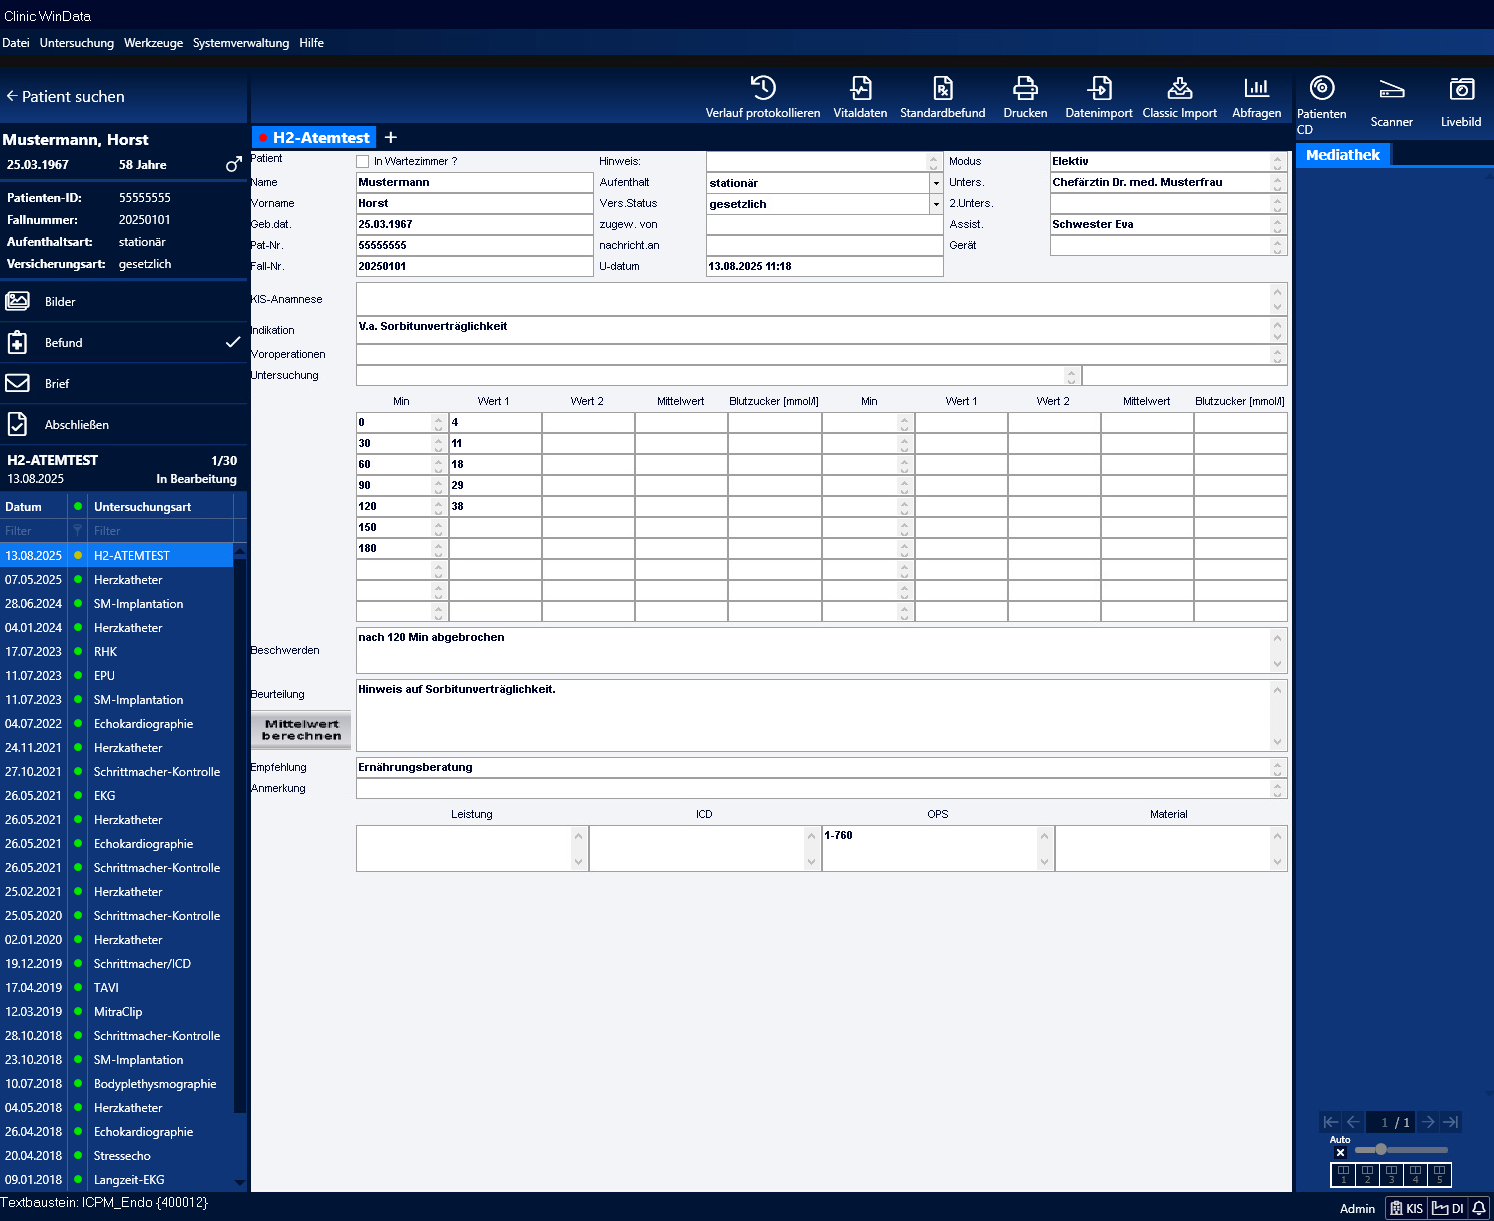Viewport: 1494px width, 1221px height.
Task: Adjust the Mediathek zoom slider
Action: tap(1401, 1149)
